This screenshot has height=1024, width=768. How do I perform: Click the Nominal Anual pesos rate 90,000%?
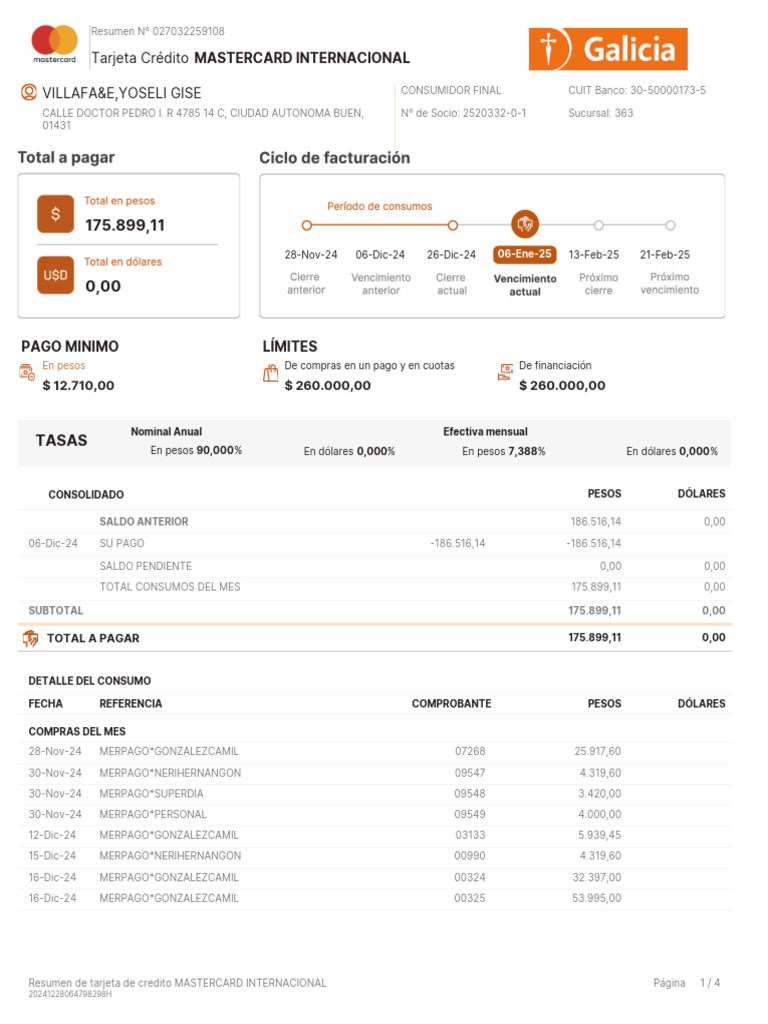[x=219, y=450]
